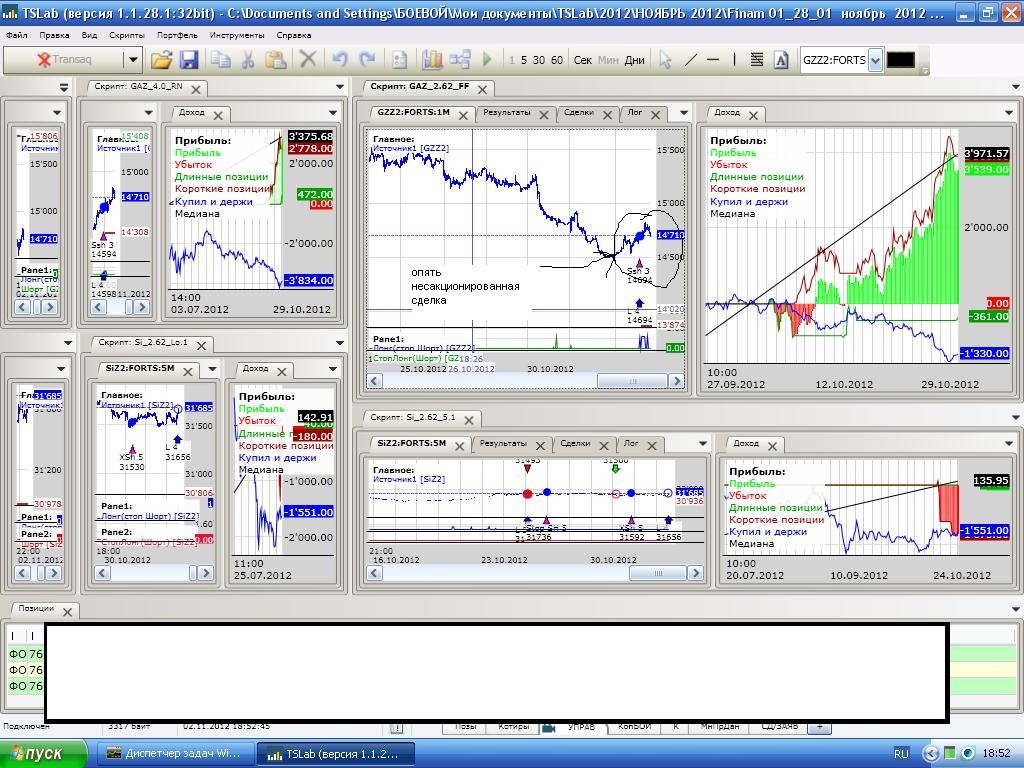Image resolution: width=1024 pixels, height=768 pixels.
Task: Click the green run script arrow
Action: click(x=487, y=60)
